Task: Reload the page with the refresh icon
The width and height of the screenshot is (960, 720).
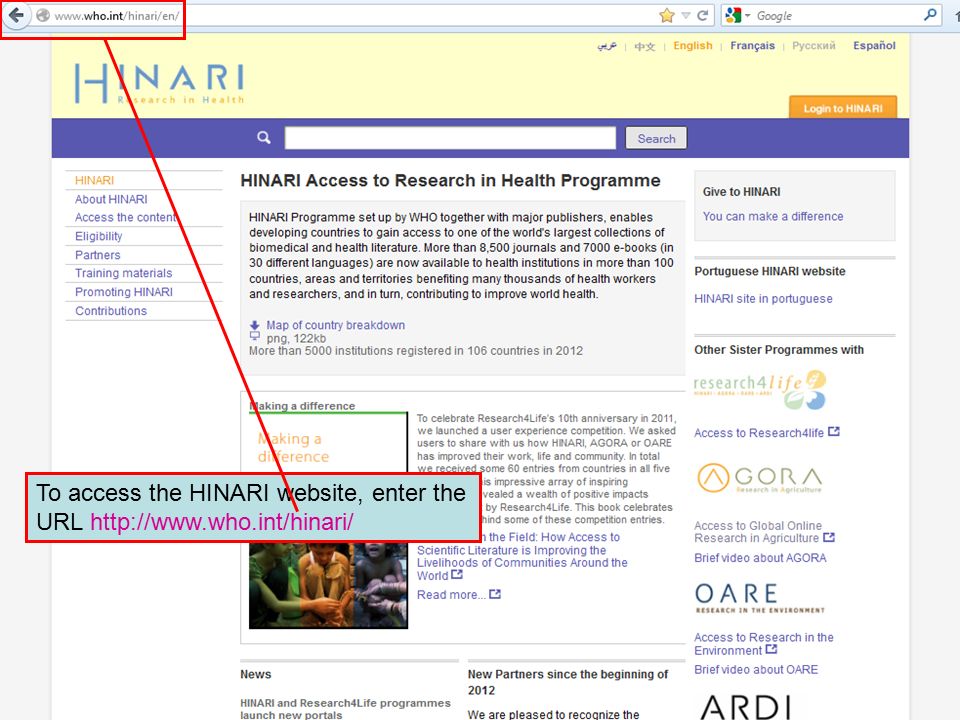Action: 703,15
